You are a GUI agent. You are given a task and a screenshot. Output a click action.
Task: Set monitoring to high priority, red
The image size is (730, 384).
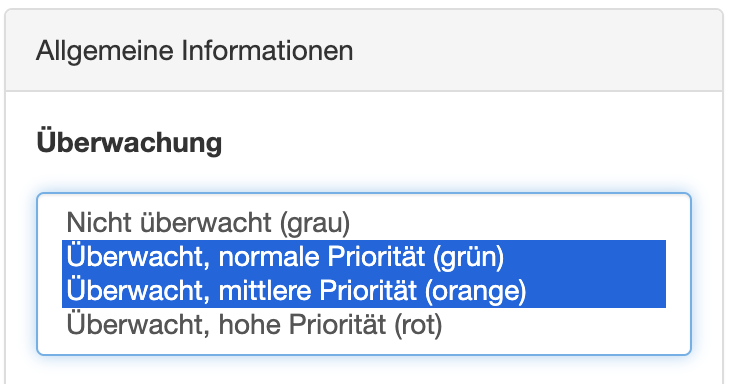pyautogui.click(x=364, y=324)
